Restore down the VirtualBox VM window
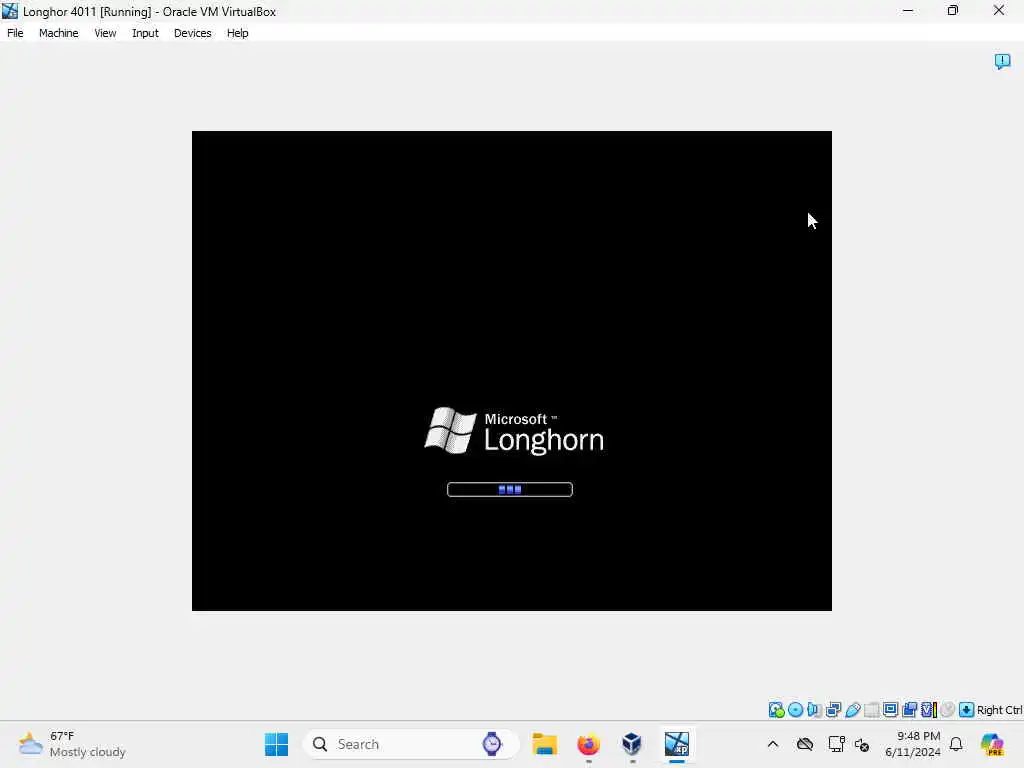Image resolution: width=1024 pixels, height=768 pixels. pos(953,10)
